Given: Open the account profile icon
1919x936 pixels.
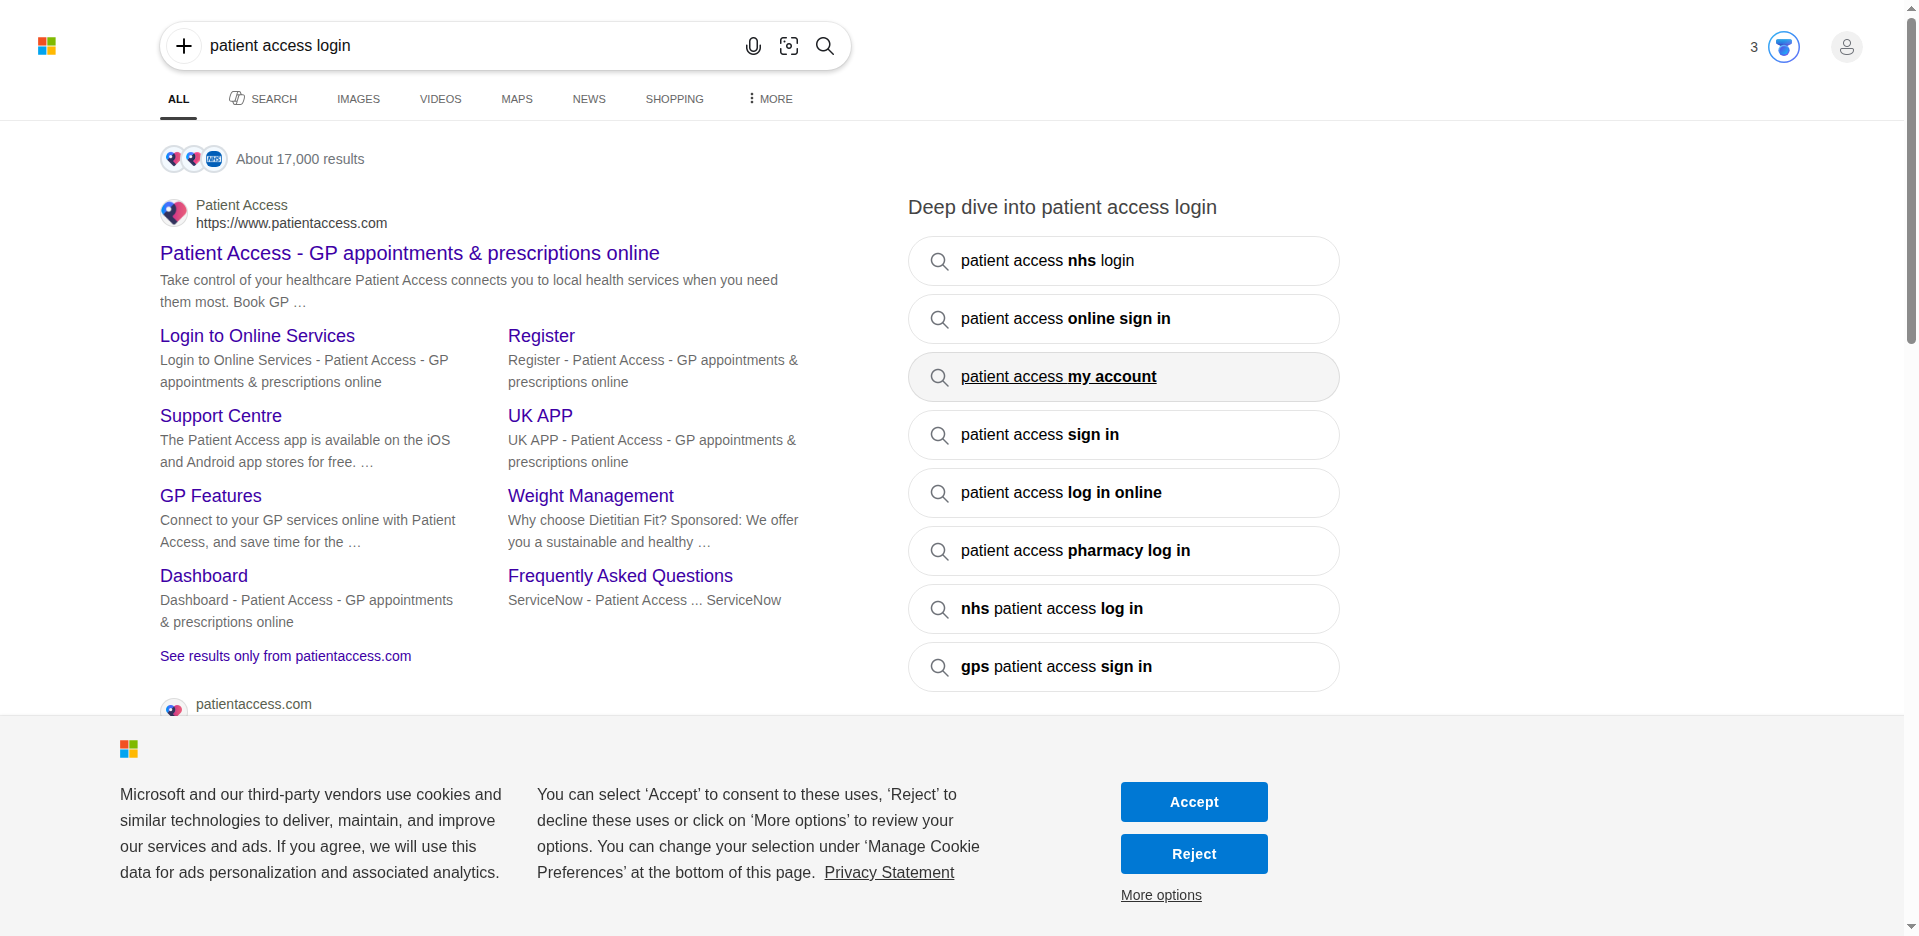Looking at the screenshot, I should click(1847, 47).
